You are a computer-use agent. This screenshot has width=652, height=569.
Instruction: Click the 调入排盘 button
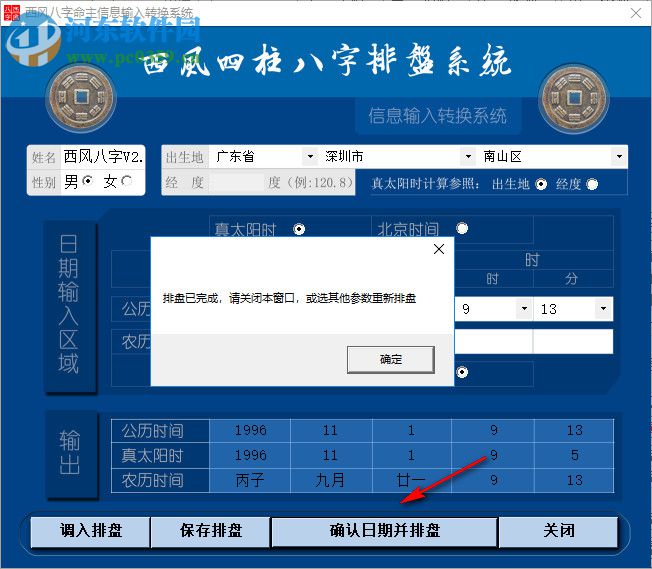tap(90, 531)
